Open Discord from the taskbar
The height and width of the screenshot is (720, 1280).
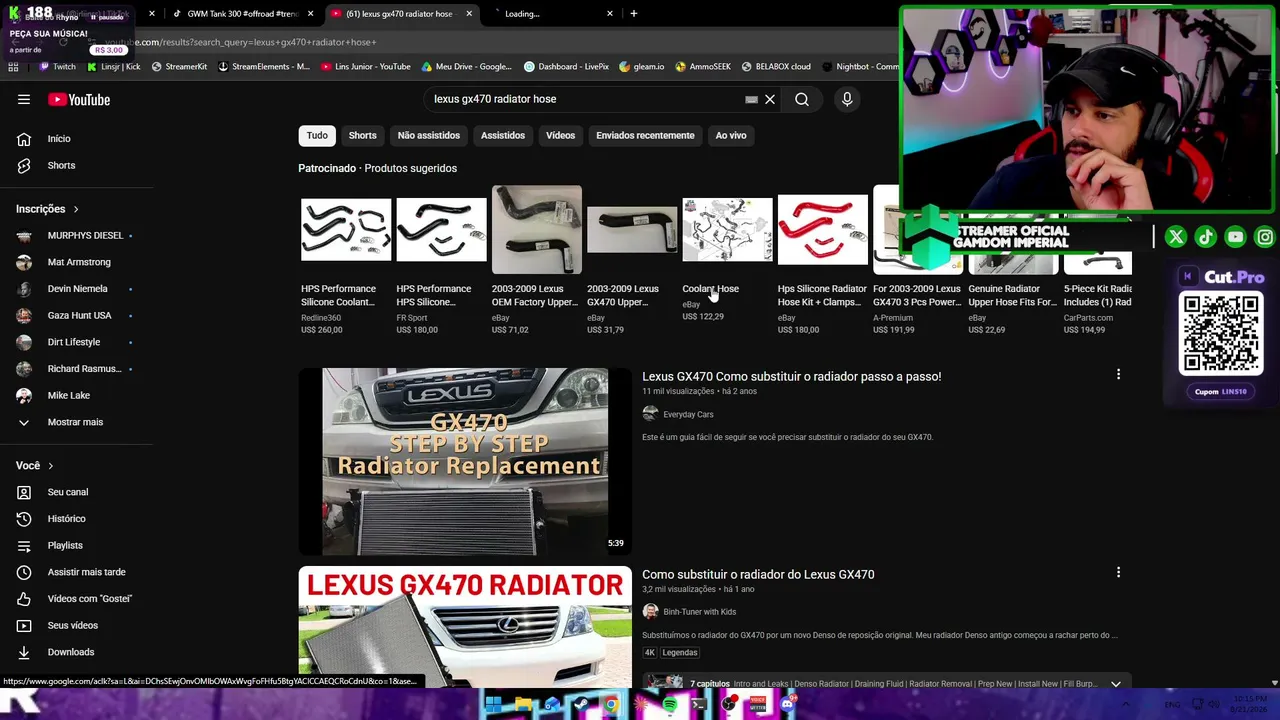[788, 704]
